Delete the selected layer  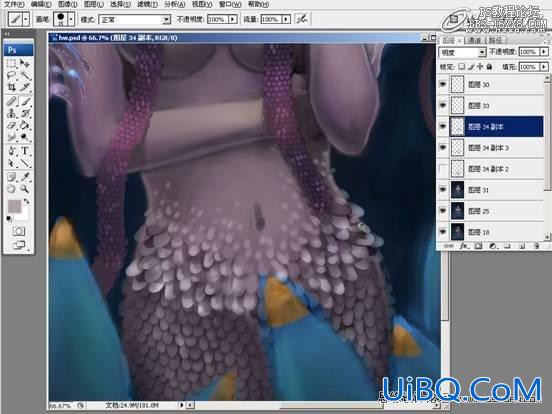[537, 246]
